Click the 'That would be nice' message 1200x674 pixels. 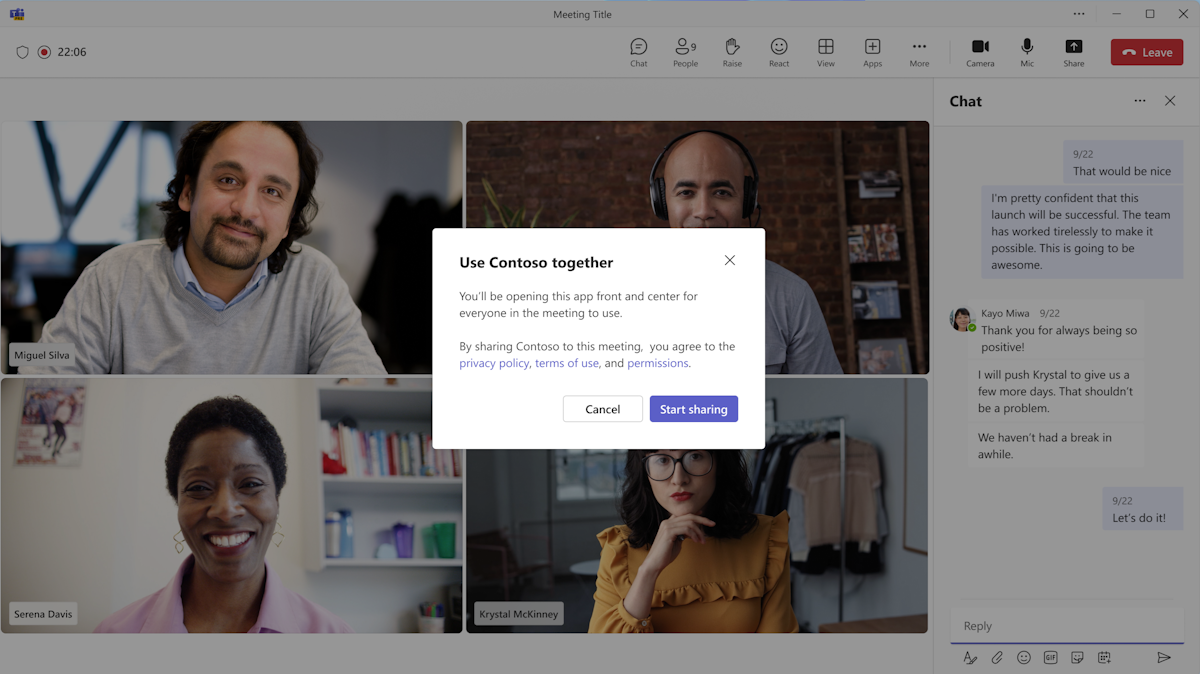coord(1122,162)
